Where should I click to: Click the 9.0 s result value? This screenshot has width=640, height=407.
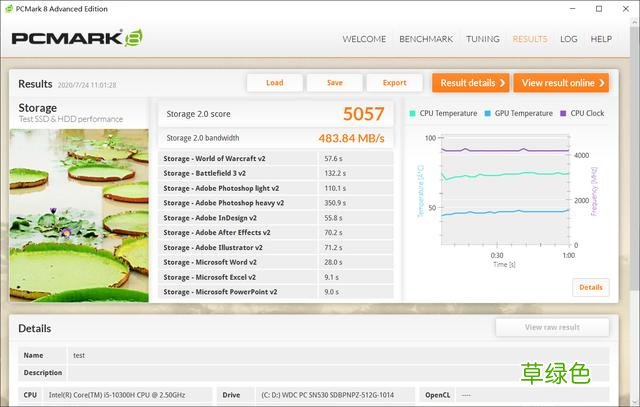[x=331, y=292]
